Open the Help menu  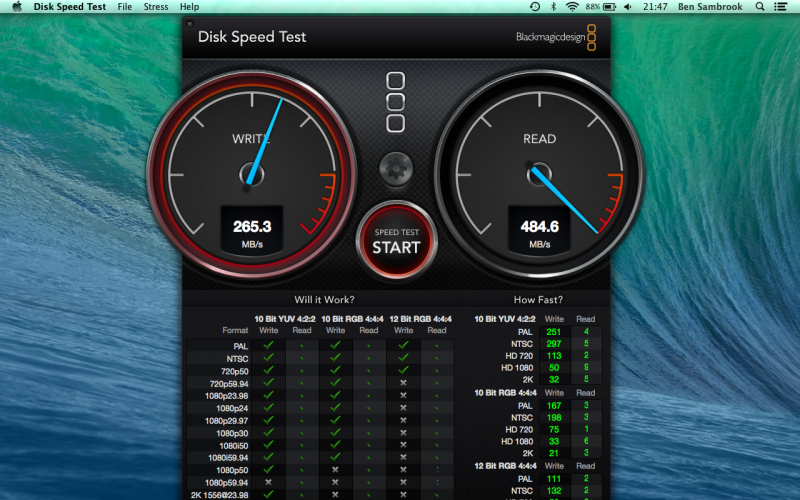tap(189, 7)
